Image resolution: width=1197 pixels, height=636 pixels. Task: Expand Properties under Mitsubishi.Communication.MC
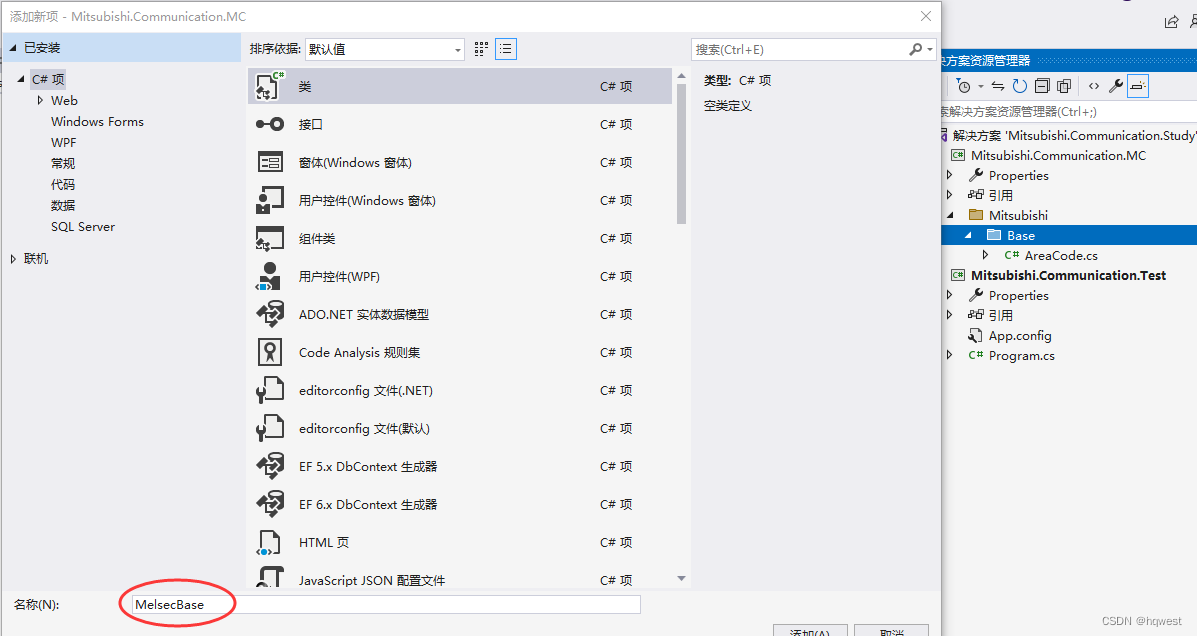click(x=950, y=175)
